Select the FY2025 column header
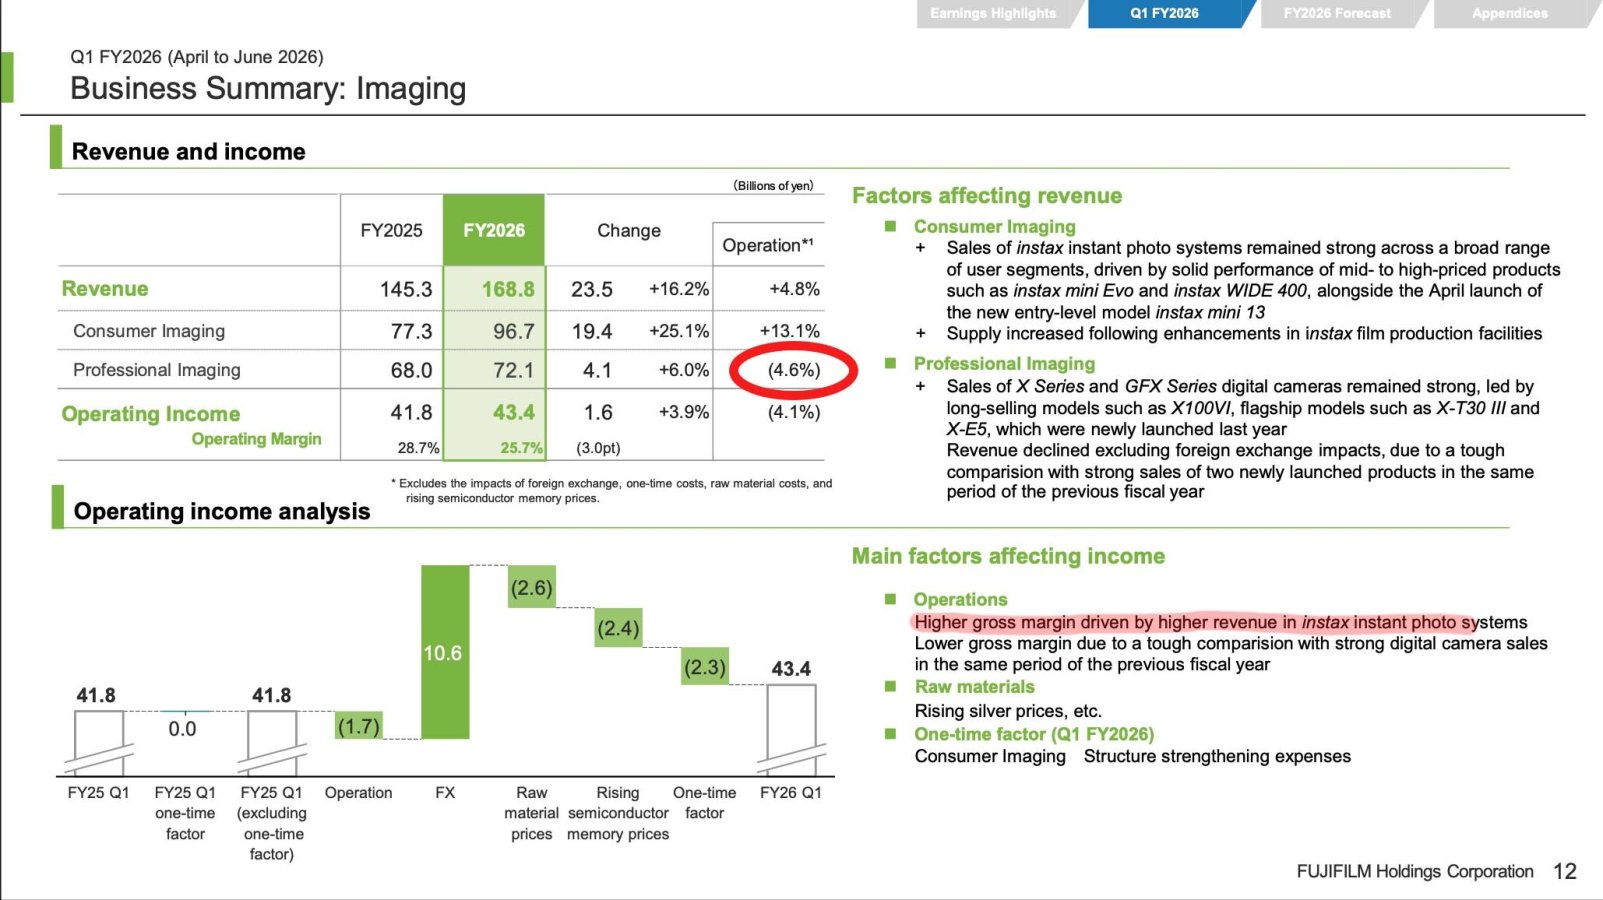The width and height of the screenshot is (1603, 900). click(x=391, y=230)
